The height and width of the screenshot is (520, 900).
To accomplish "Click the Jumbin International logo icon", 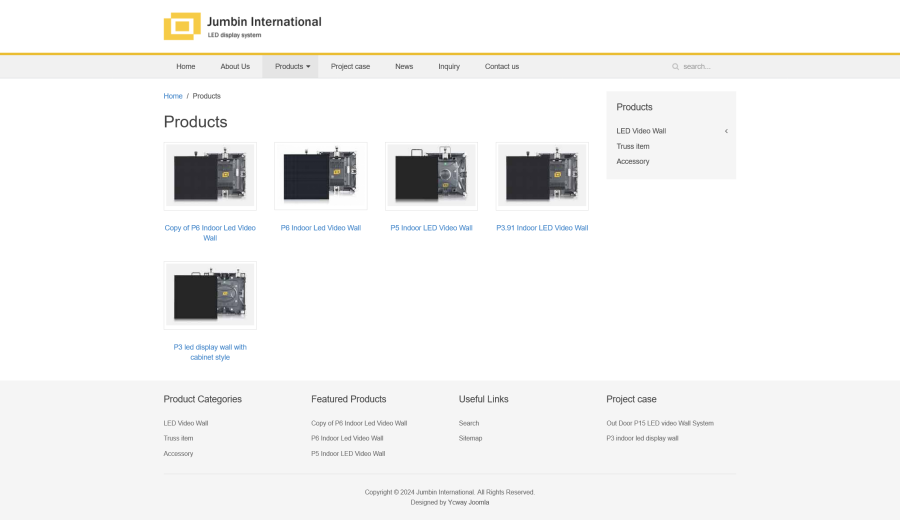I will (182, 26).
